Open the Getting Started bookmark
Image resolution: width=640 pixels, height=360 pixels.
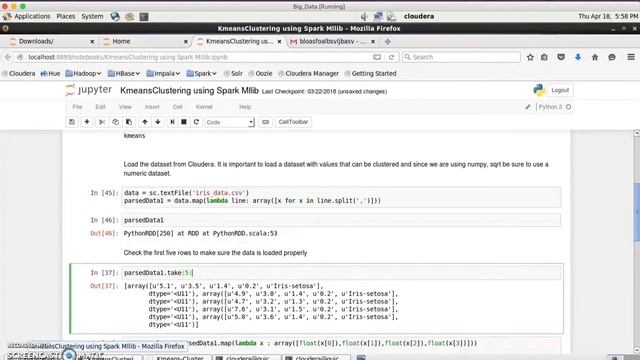click(x=370, y=73)
